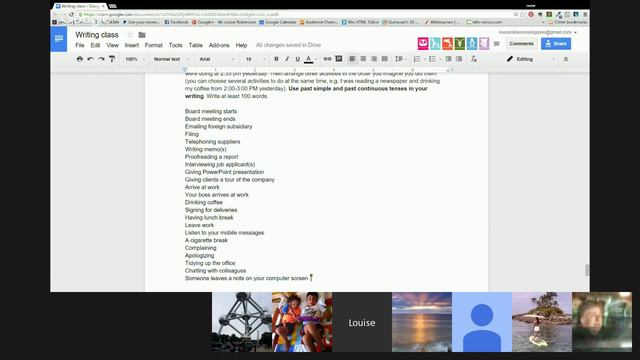640x360 pixels.
Task: Open the Format menu
Action: pyautogui.click(x=153, y=45)
